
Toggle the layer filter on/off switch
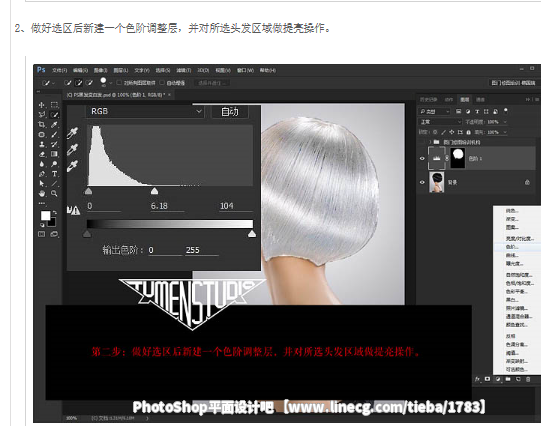[x=506, y=111]
